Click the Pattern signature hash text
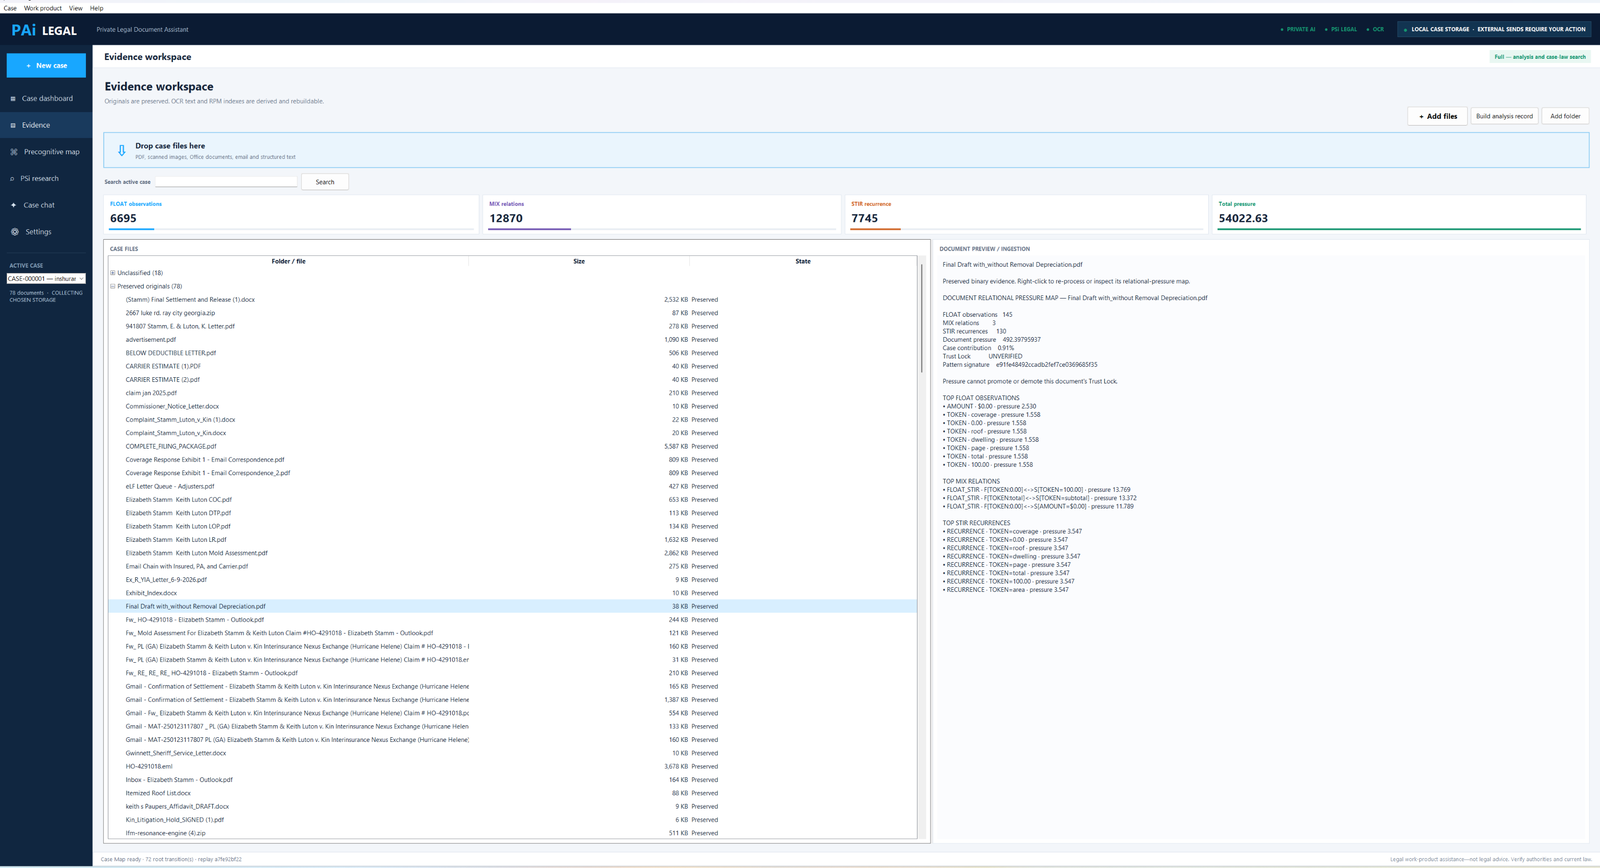Viewport: 1600px width, 868px height. coord(1046,365)
